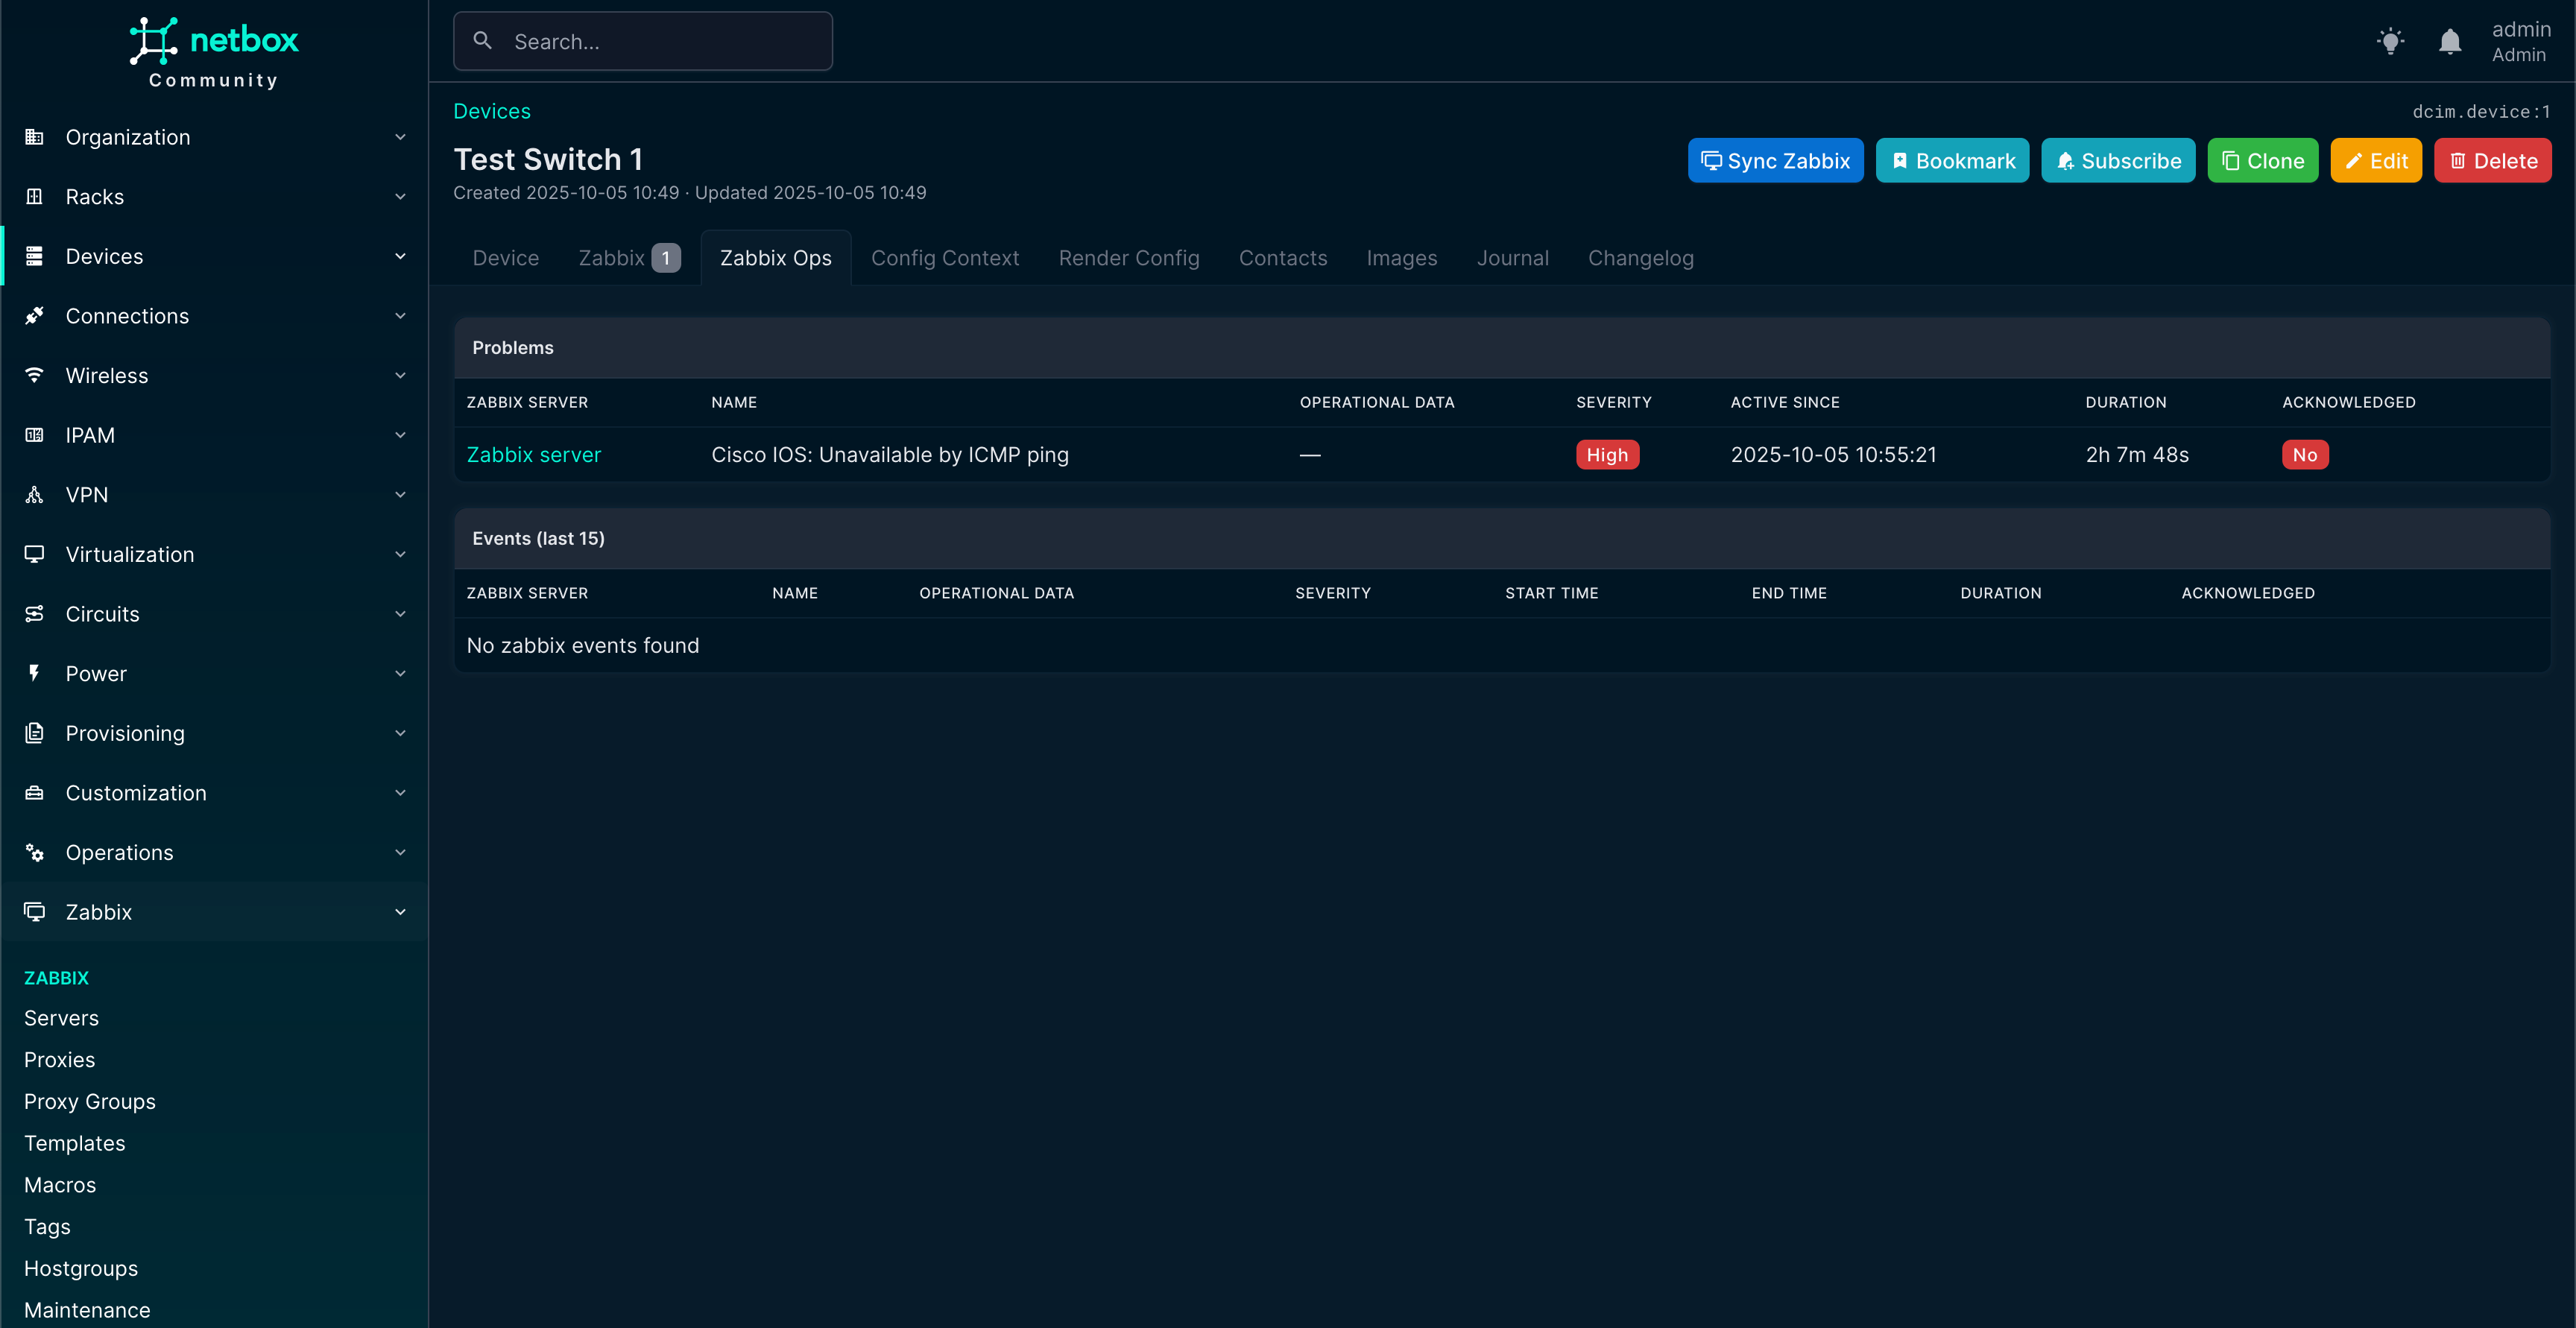Image resolution: width=2576 pixels, height=1328 pixels.
Task: Open Templates under Zabbix menu
Action: 75,1143
